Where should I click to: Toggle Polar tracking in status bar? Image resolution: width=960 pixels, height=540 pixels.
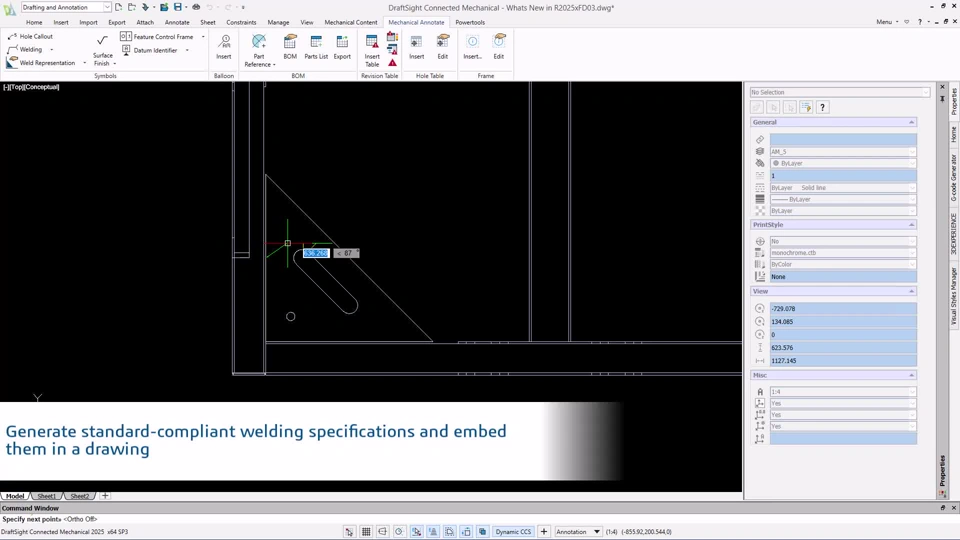tap(399, 531)
